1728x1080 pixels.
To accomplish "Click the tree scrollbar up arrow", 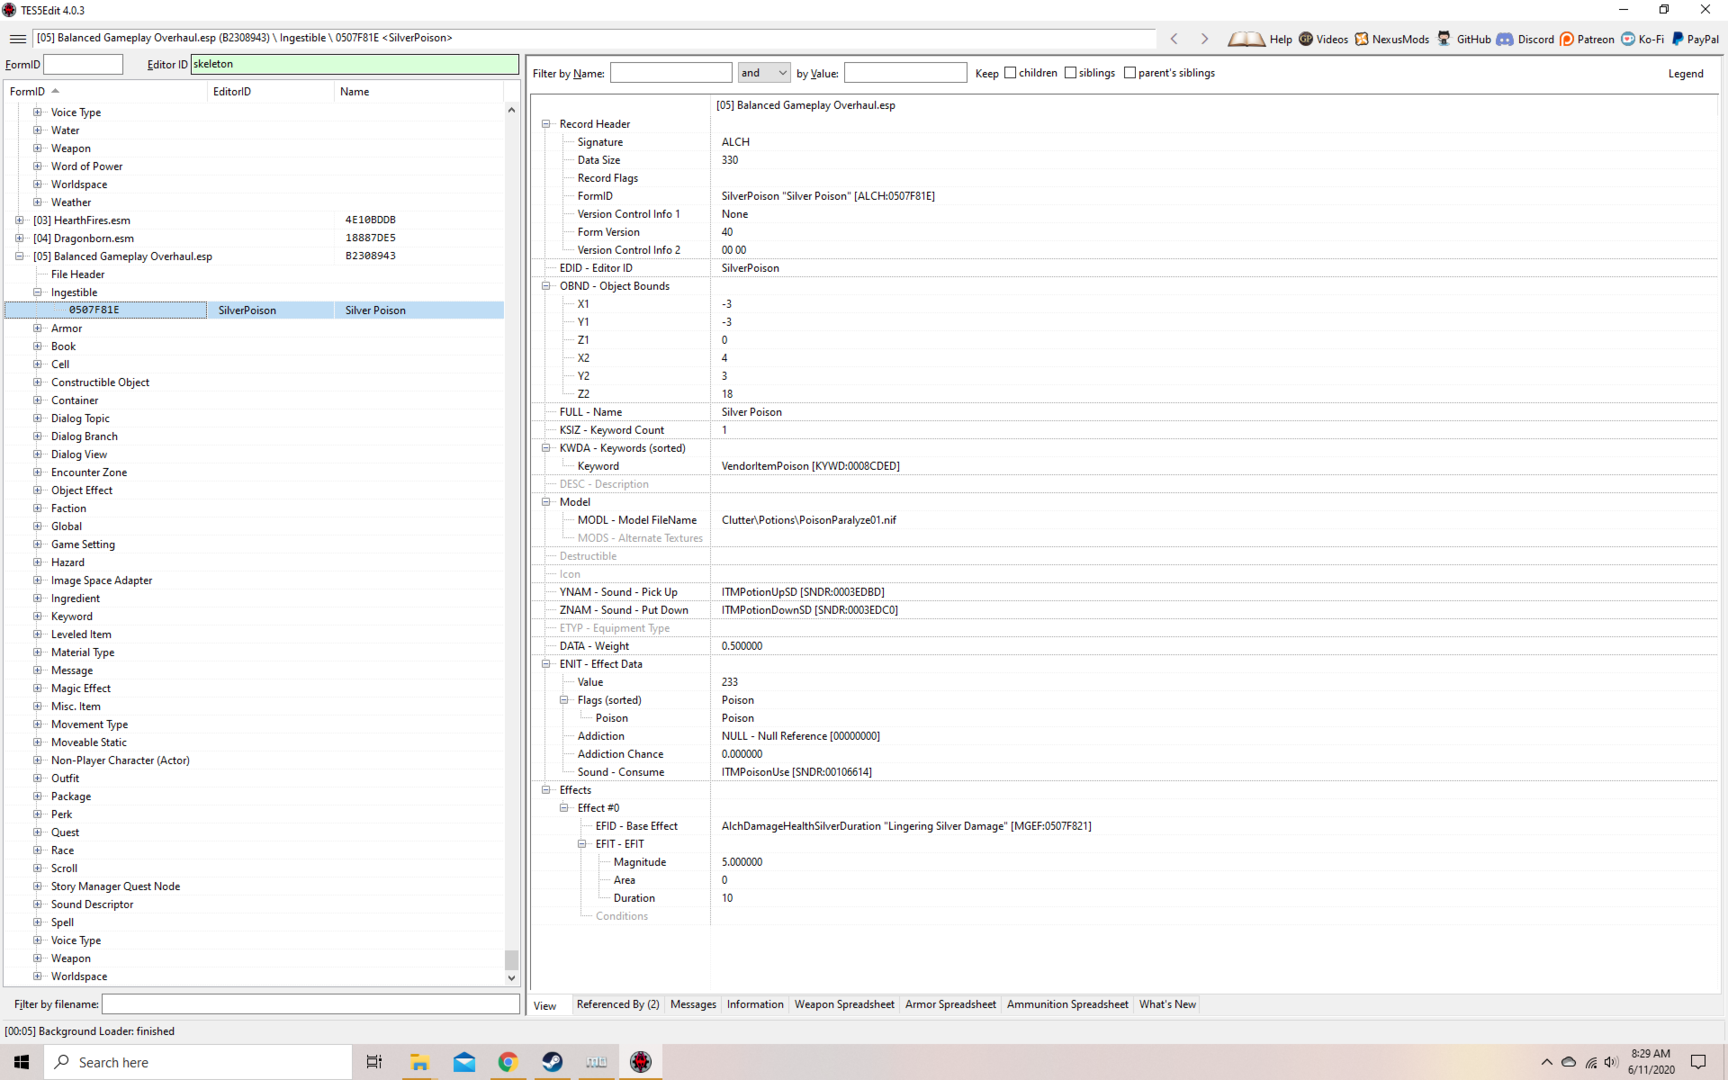I will (x=511, y=110).
